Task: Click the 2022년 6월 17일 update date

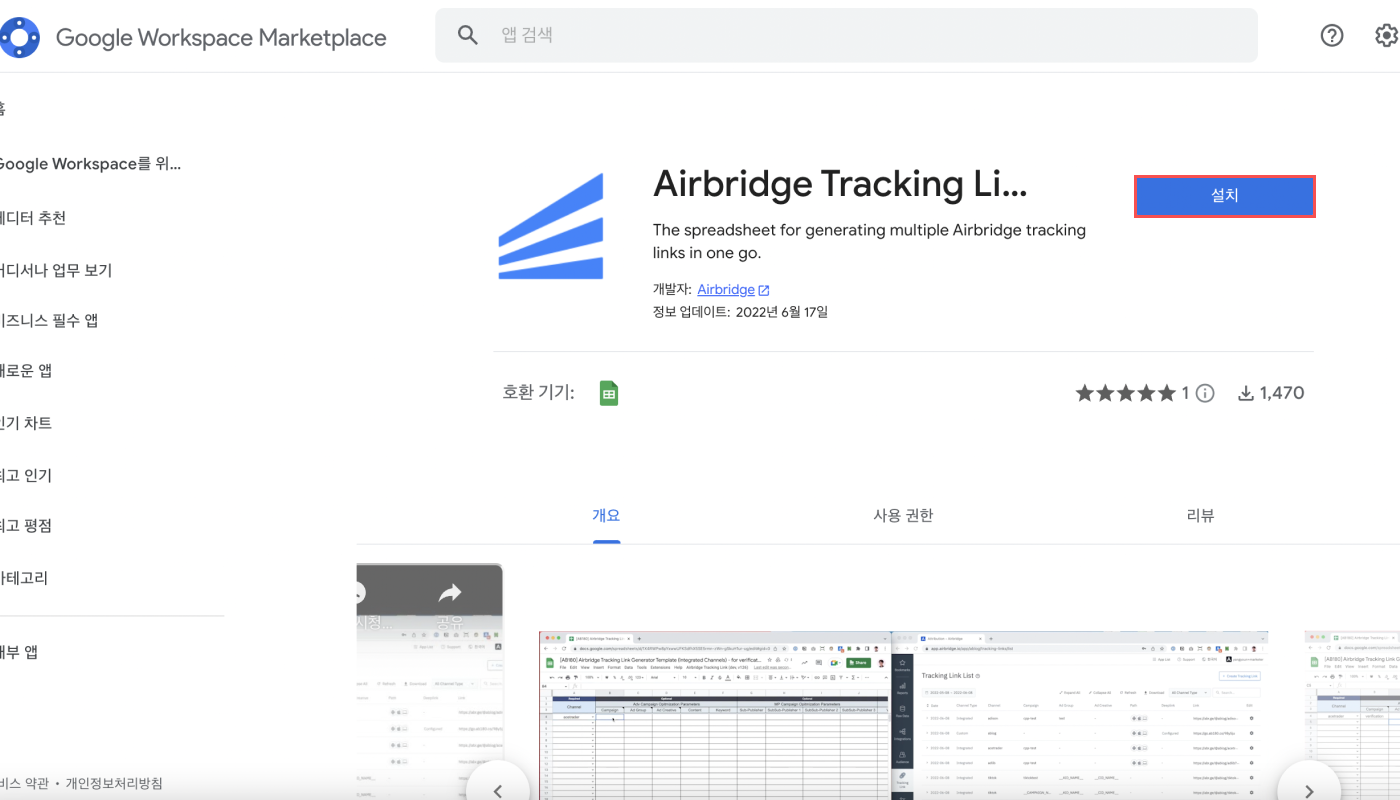Action: pos(782,312)
